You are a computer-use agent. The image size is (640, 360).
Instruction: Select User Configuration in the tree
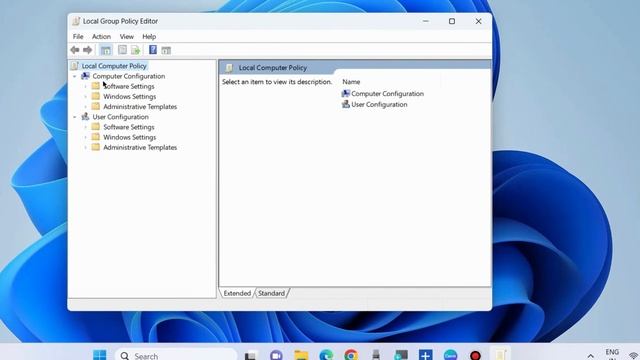120,117
